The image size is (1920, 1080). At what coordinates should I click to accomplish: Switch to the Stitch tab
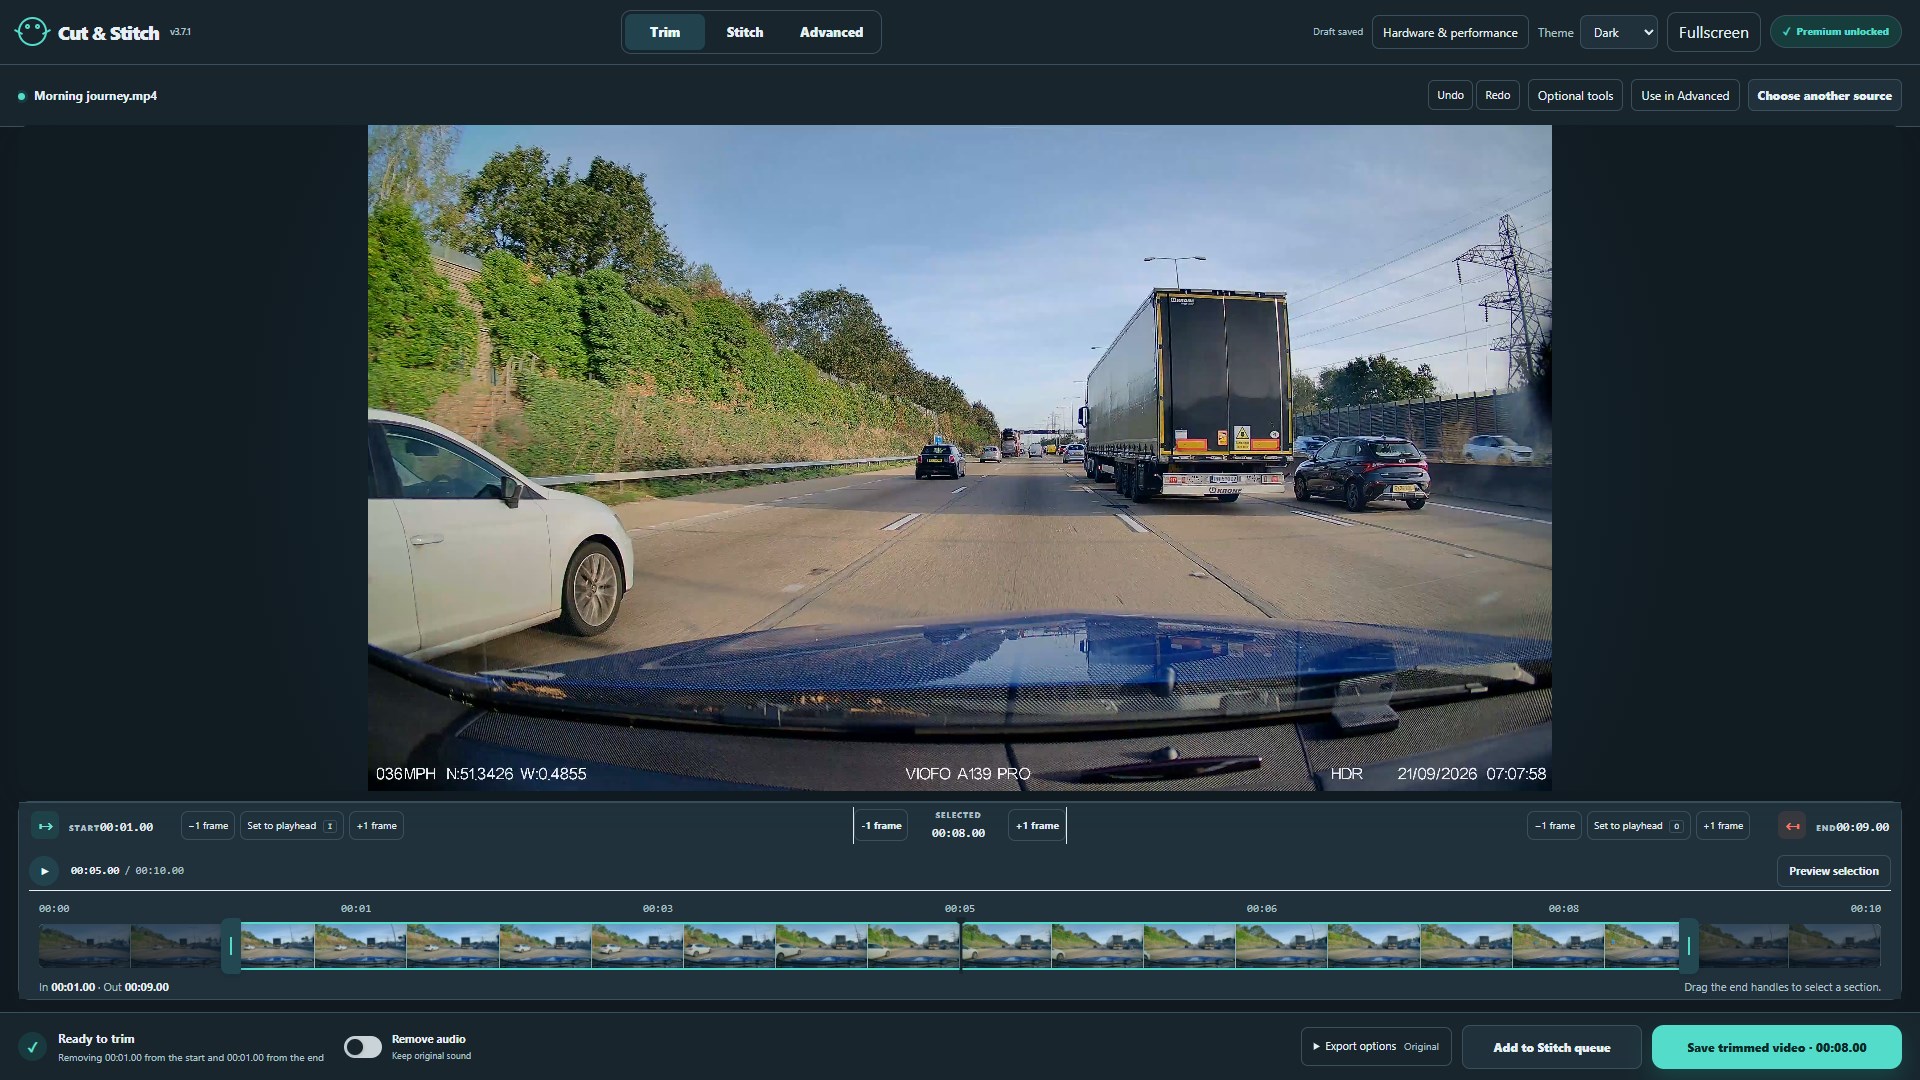tap(745, 32)
